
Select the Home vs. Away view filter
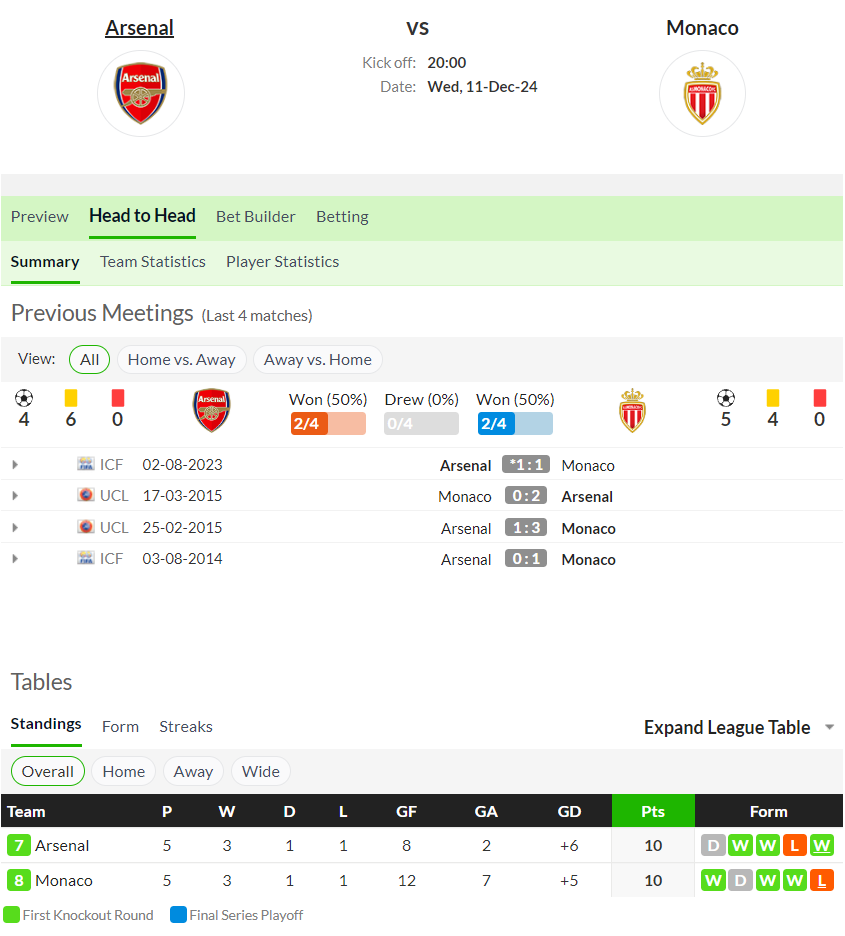[x=181, y=359]
